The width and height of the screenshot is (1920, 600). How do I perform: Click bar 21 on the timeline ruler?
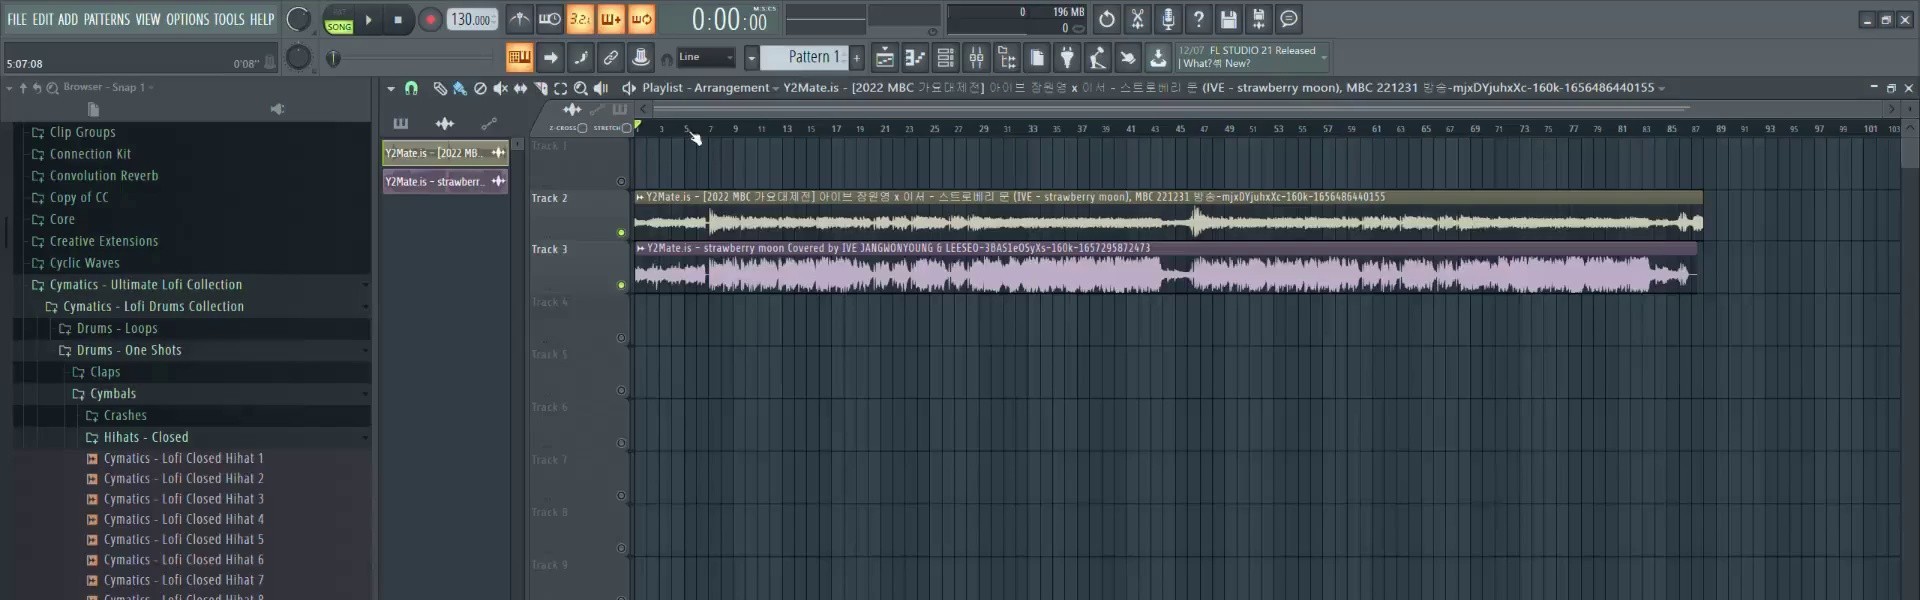(x=885, y=129)
